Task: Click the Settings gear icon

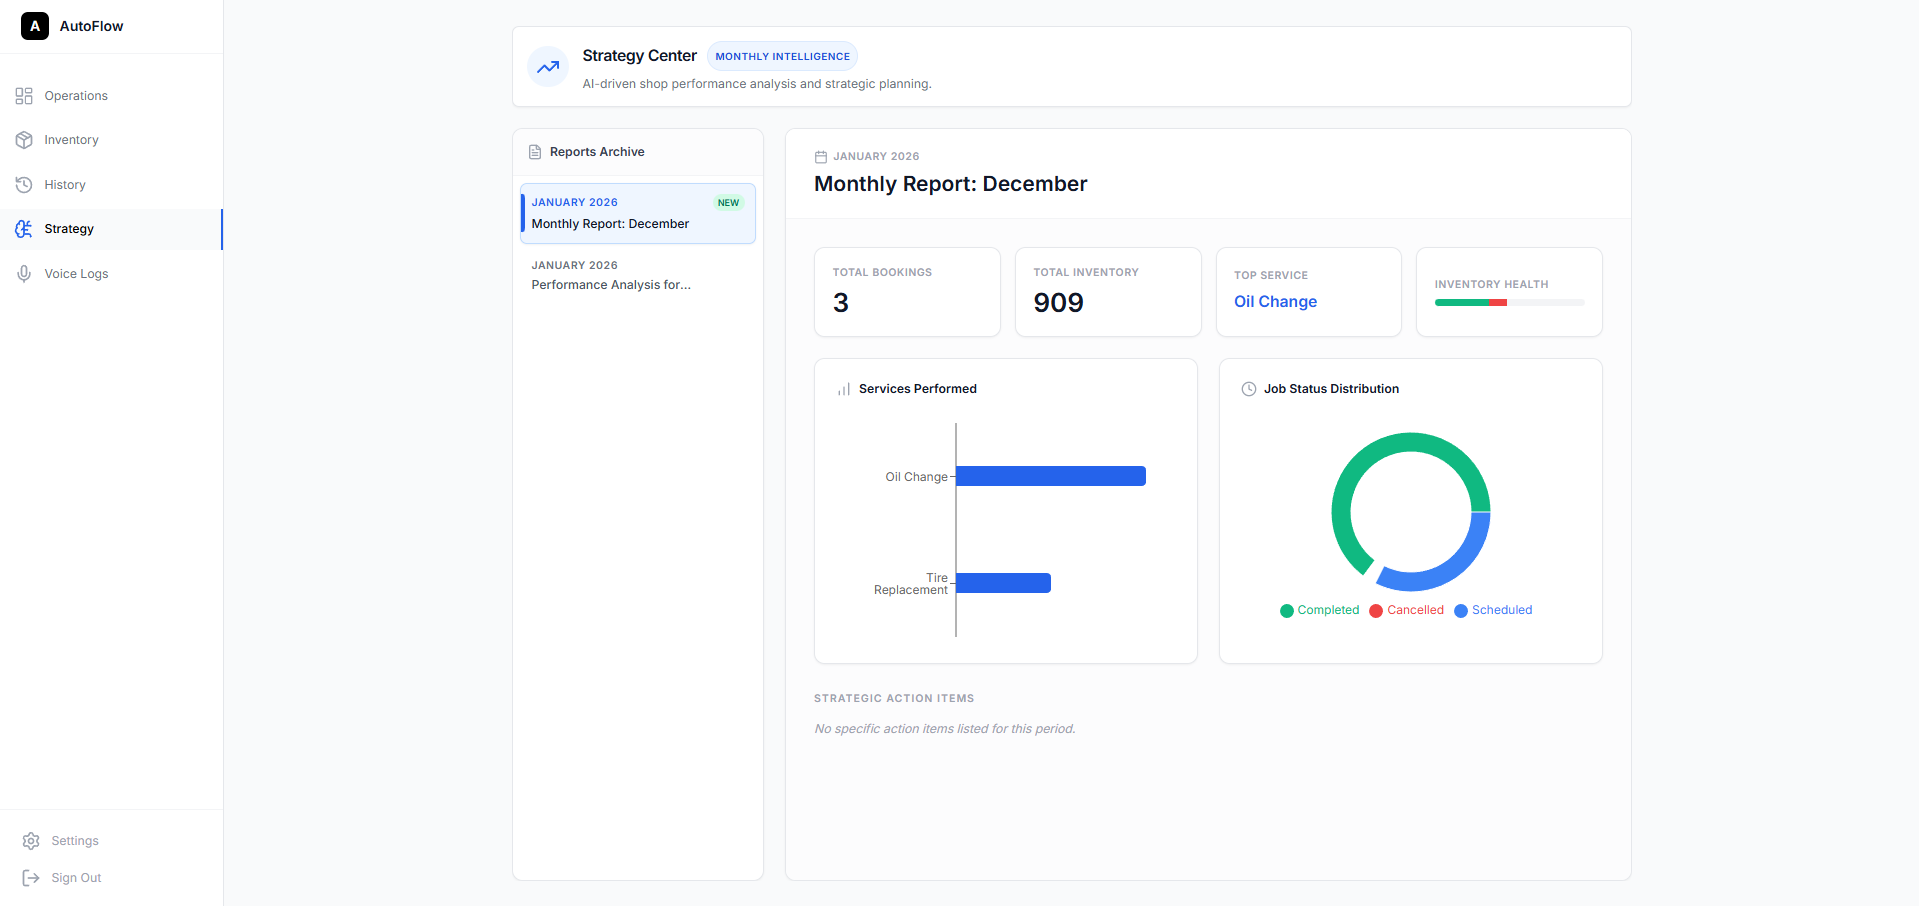Action: point(31,841)
